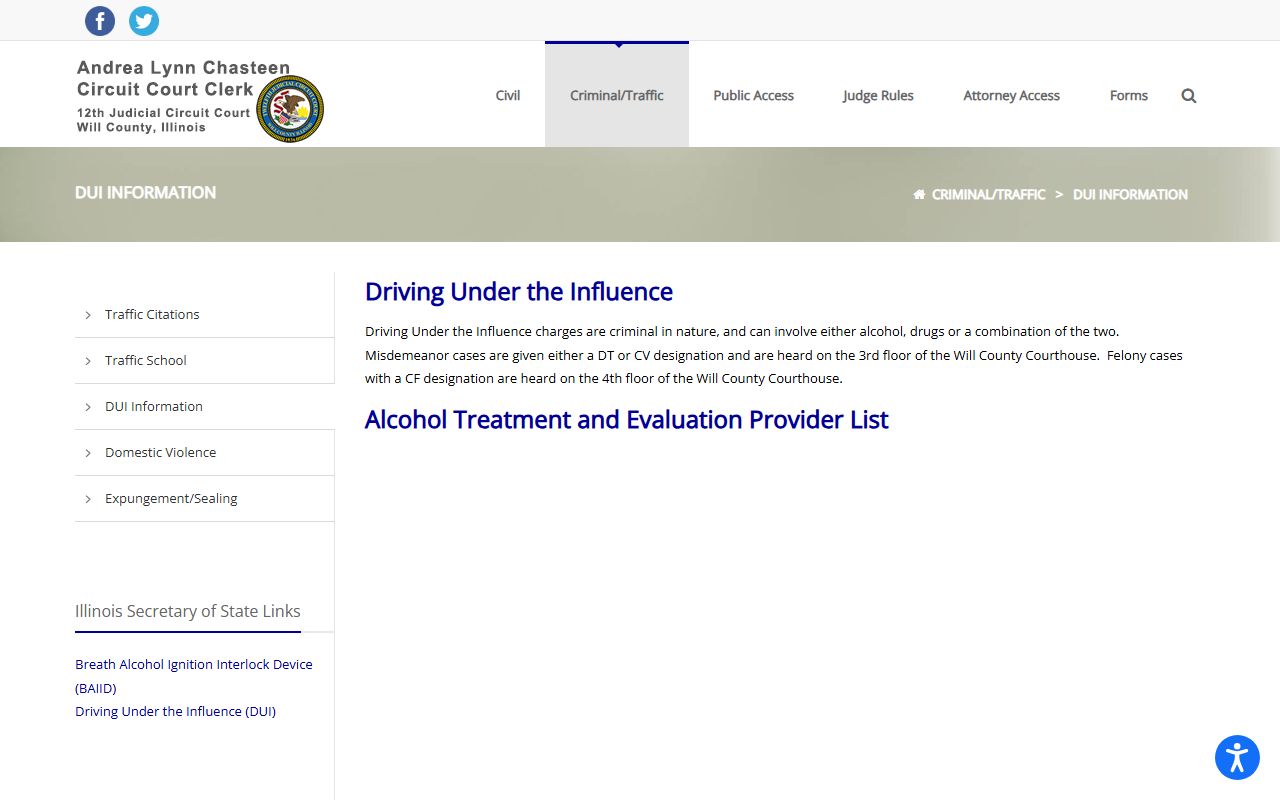Open Driving Under the Influence (DUI) link
This screenshot has width=1280, height=800.
[175, 711]
